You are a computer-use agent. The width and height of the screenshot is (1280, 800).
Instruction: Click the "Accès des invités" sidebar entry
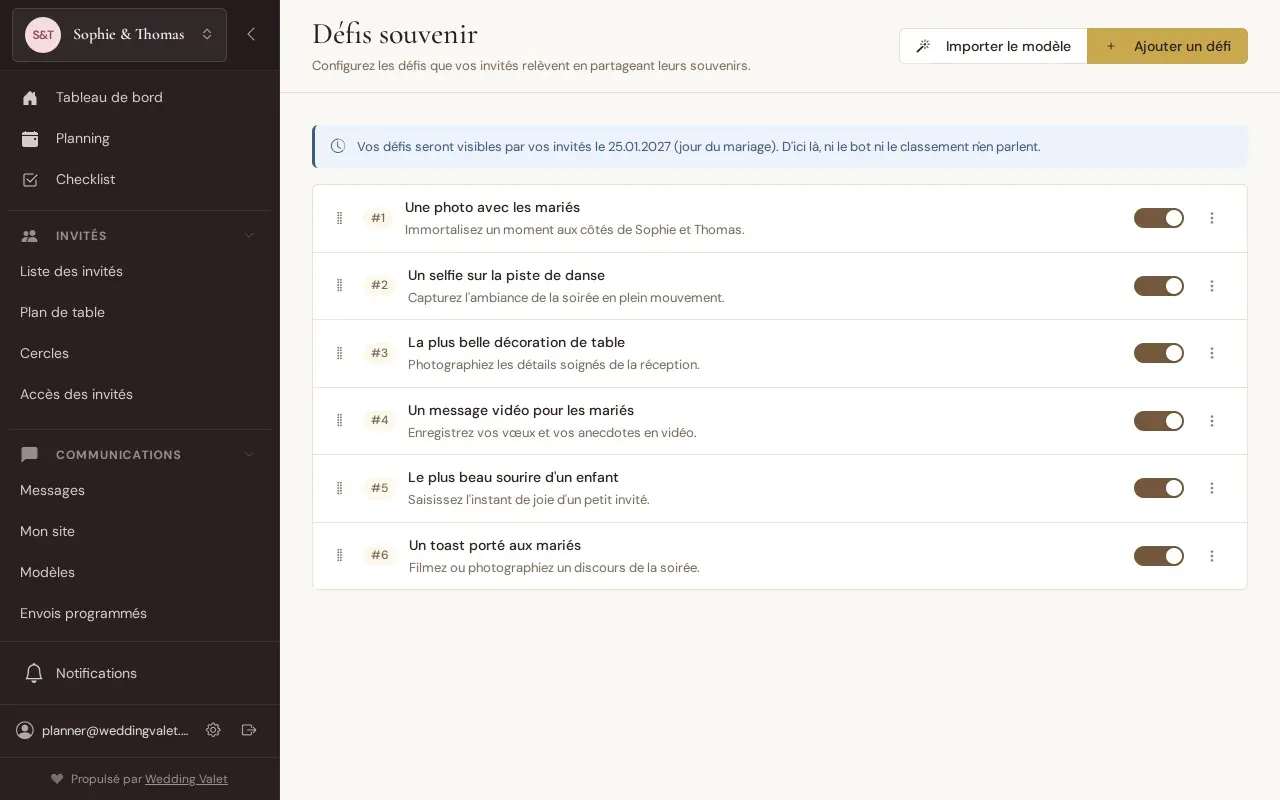pos(139,394)
